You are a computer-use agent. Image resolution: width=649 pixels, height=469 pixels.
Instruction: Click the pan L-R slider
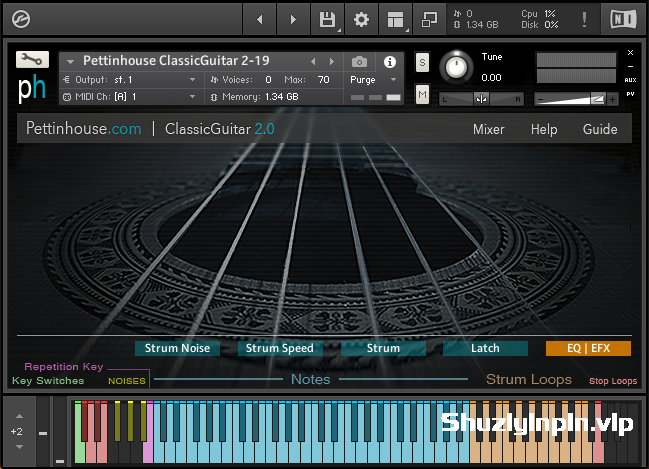point(481,99)
